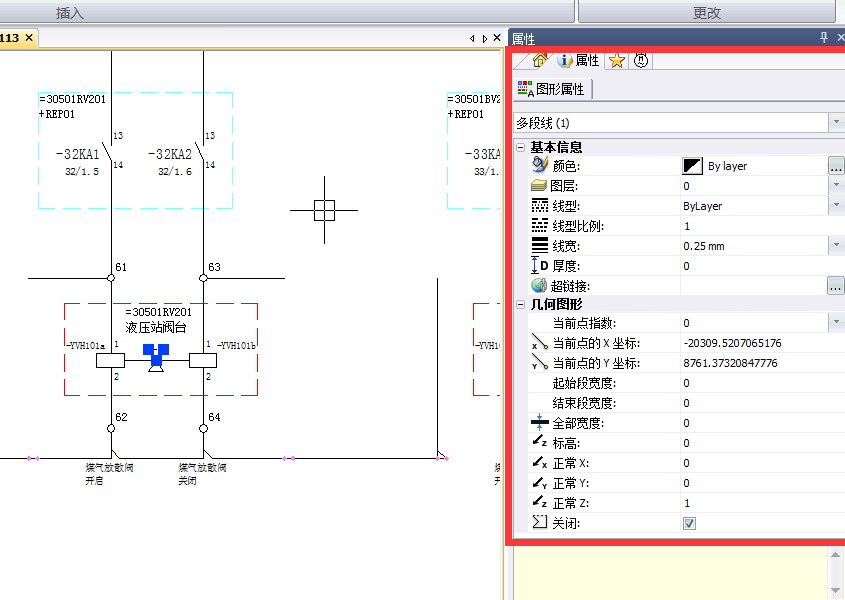Click the 线宽 lineweight icon
This screenshot has width=845, height=600.
(539, 245)
